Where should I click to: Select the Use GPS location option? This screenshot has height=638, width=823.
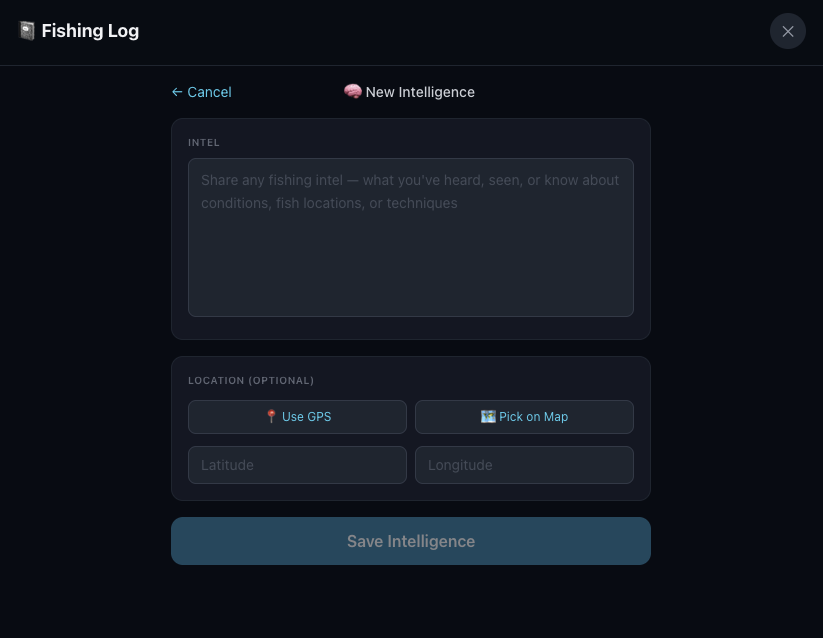[x=297, y=416]
